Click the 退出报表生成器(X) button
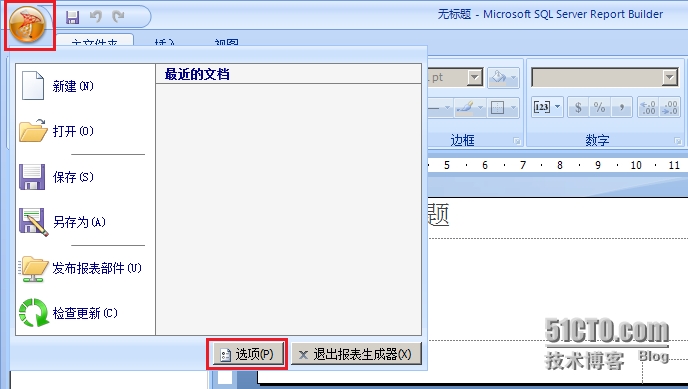Image resolution: width=688 pixels, height=389 pixels. [356, 354]
